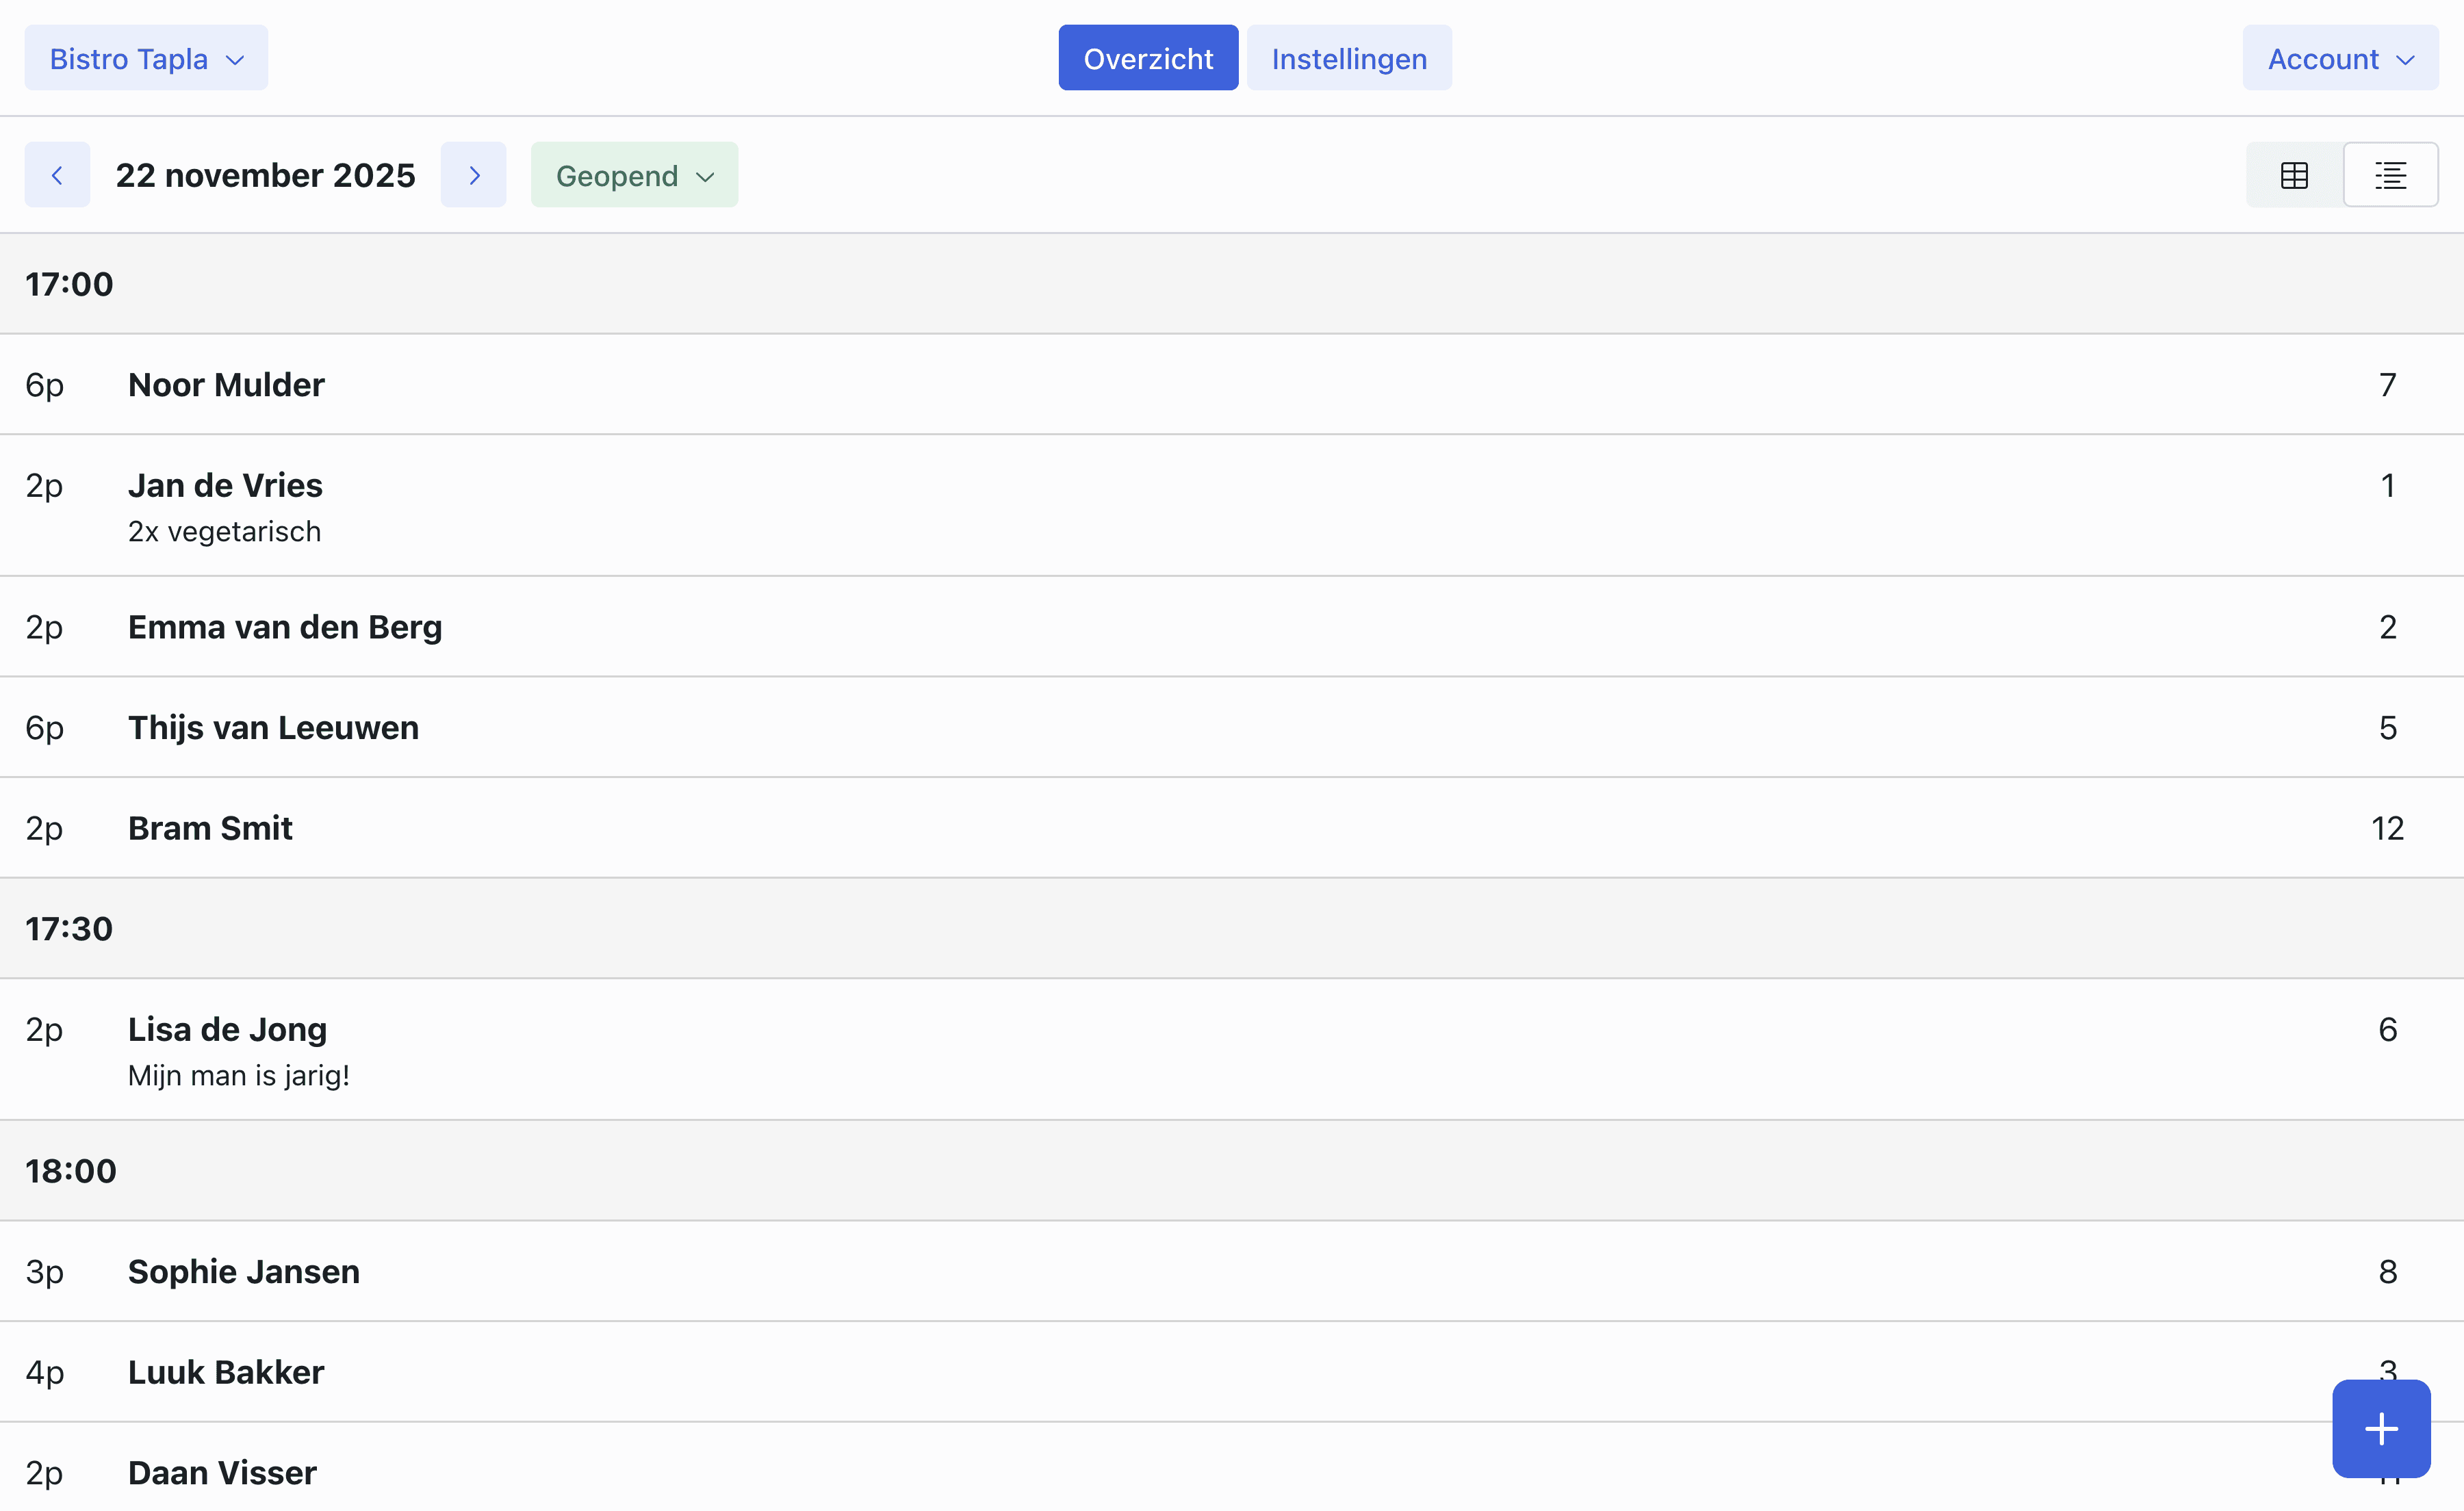Expand the Geopend status dropdown
Screen dimensions: 2464x1511
click(x=634, y=175)
